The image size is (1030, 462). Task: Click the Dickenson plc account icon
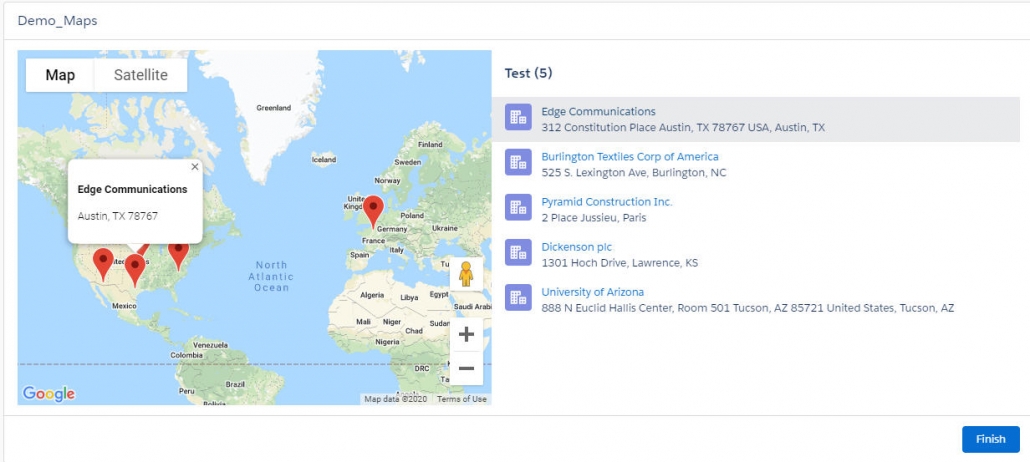(517, 253)
